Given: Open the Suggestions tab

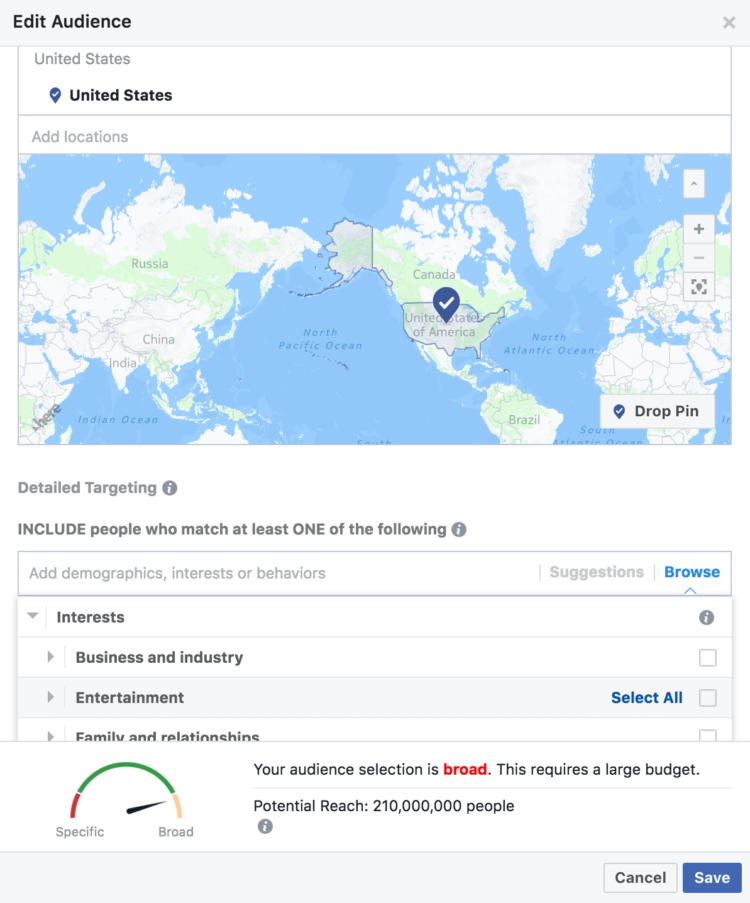Looking at the screenshot, I should [596, 572].
